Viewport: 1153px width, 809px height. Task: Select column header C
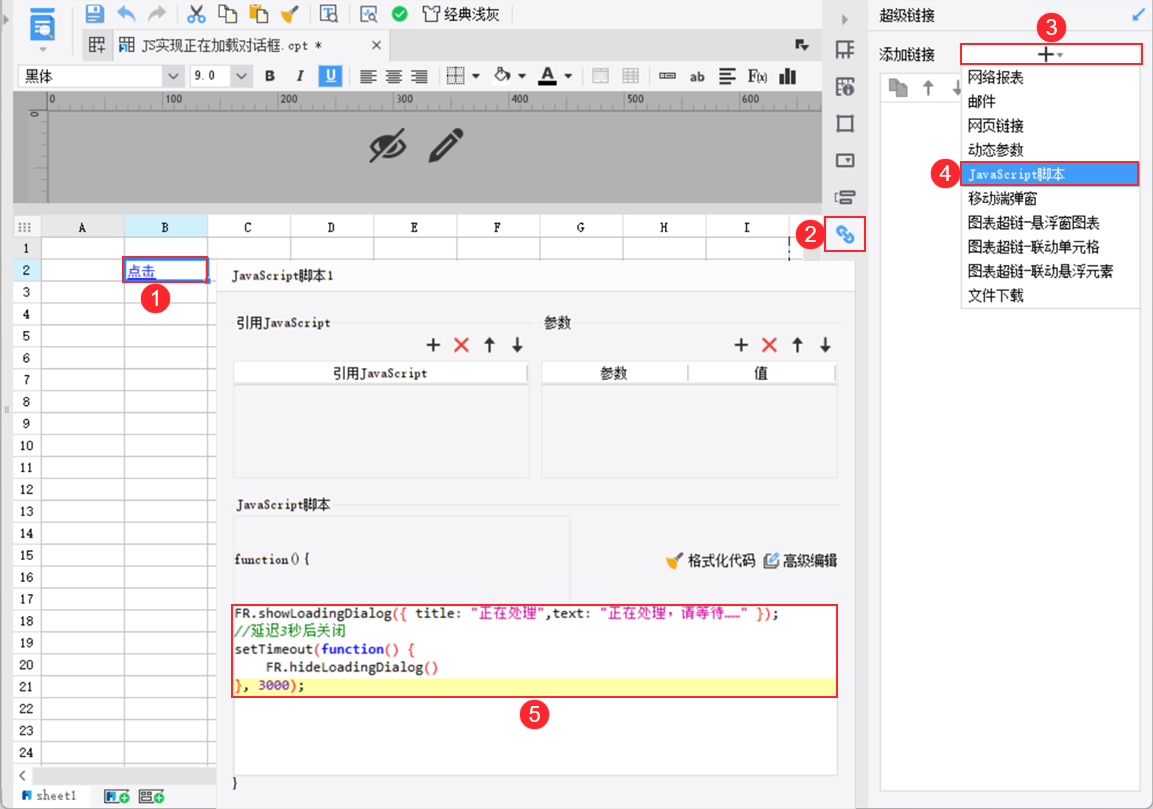point(248,228)
